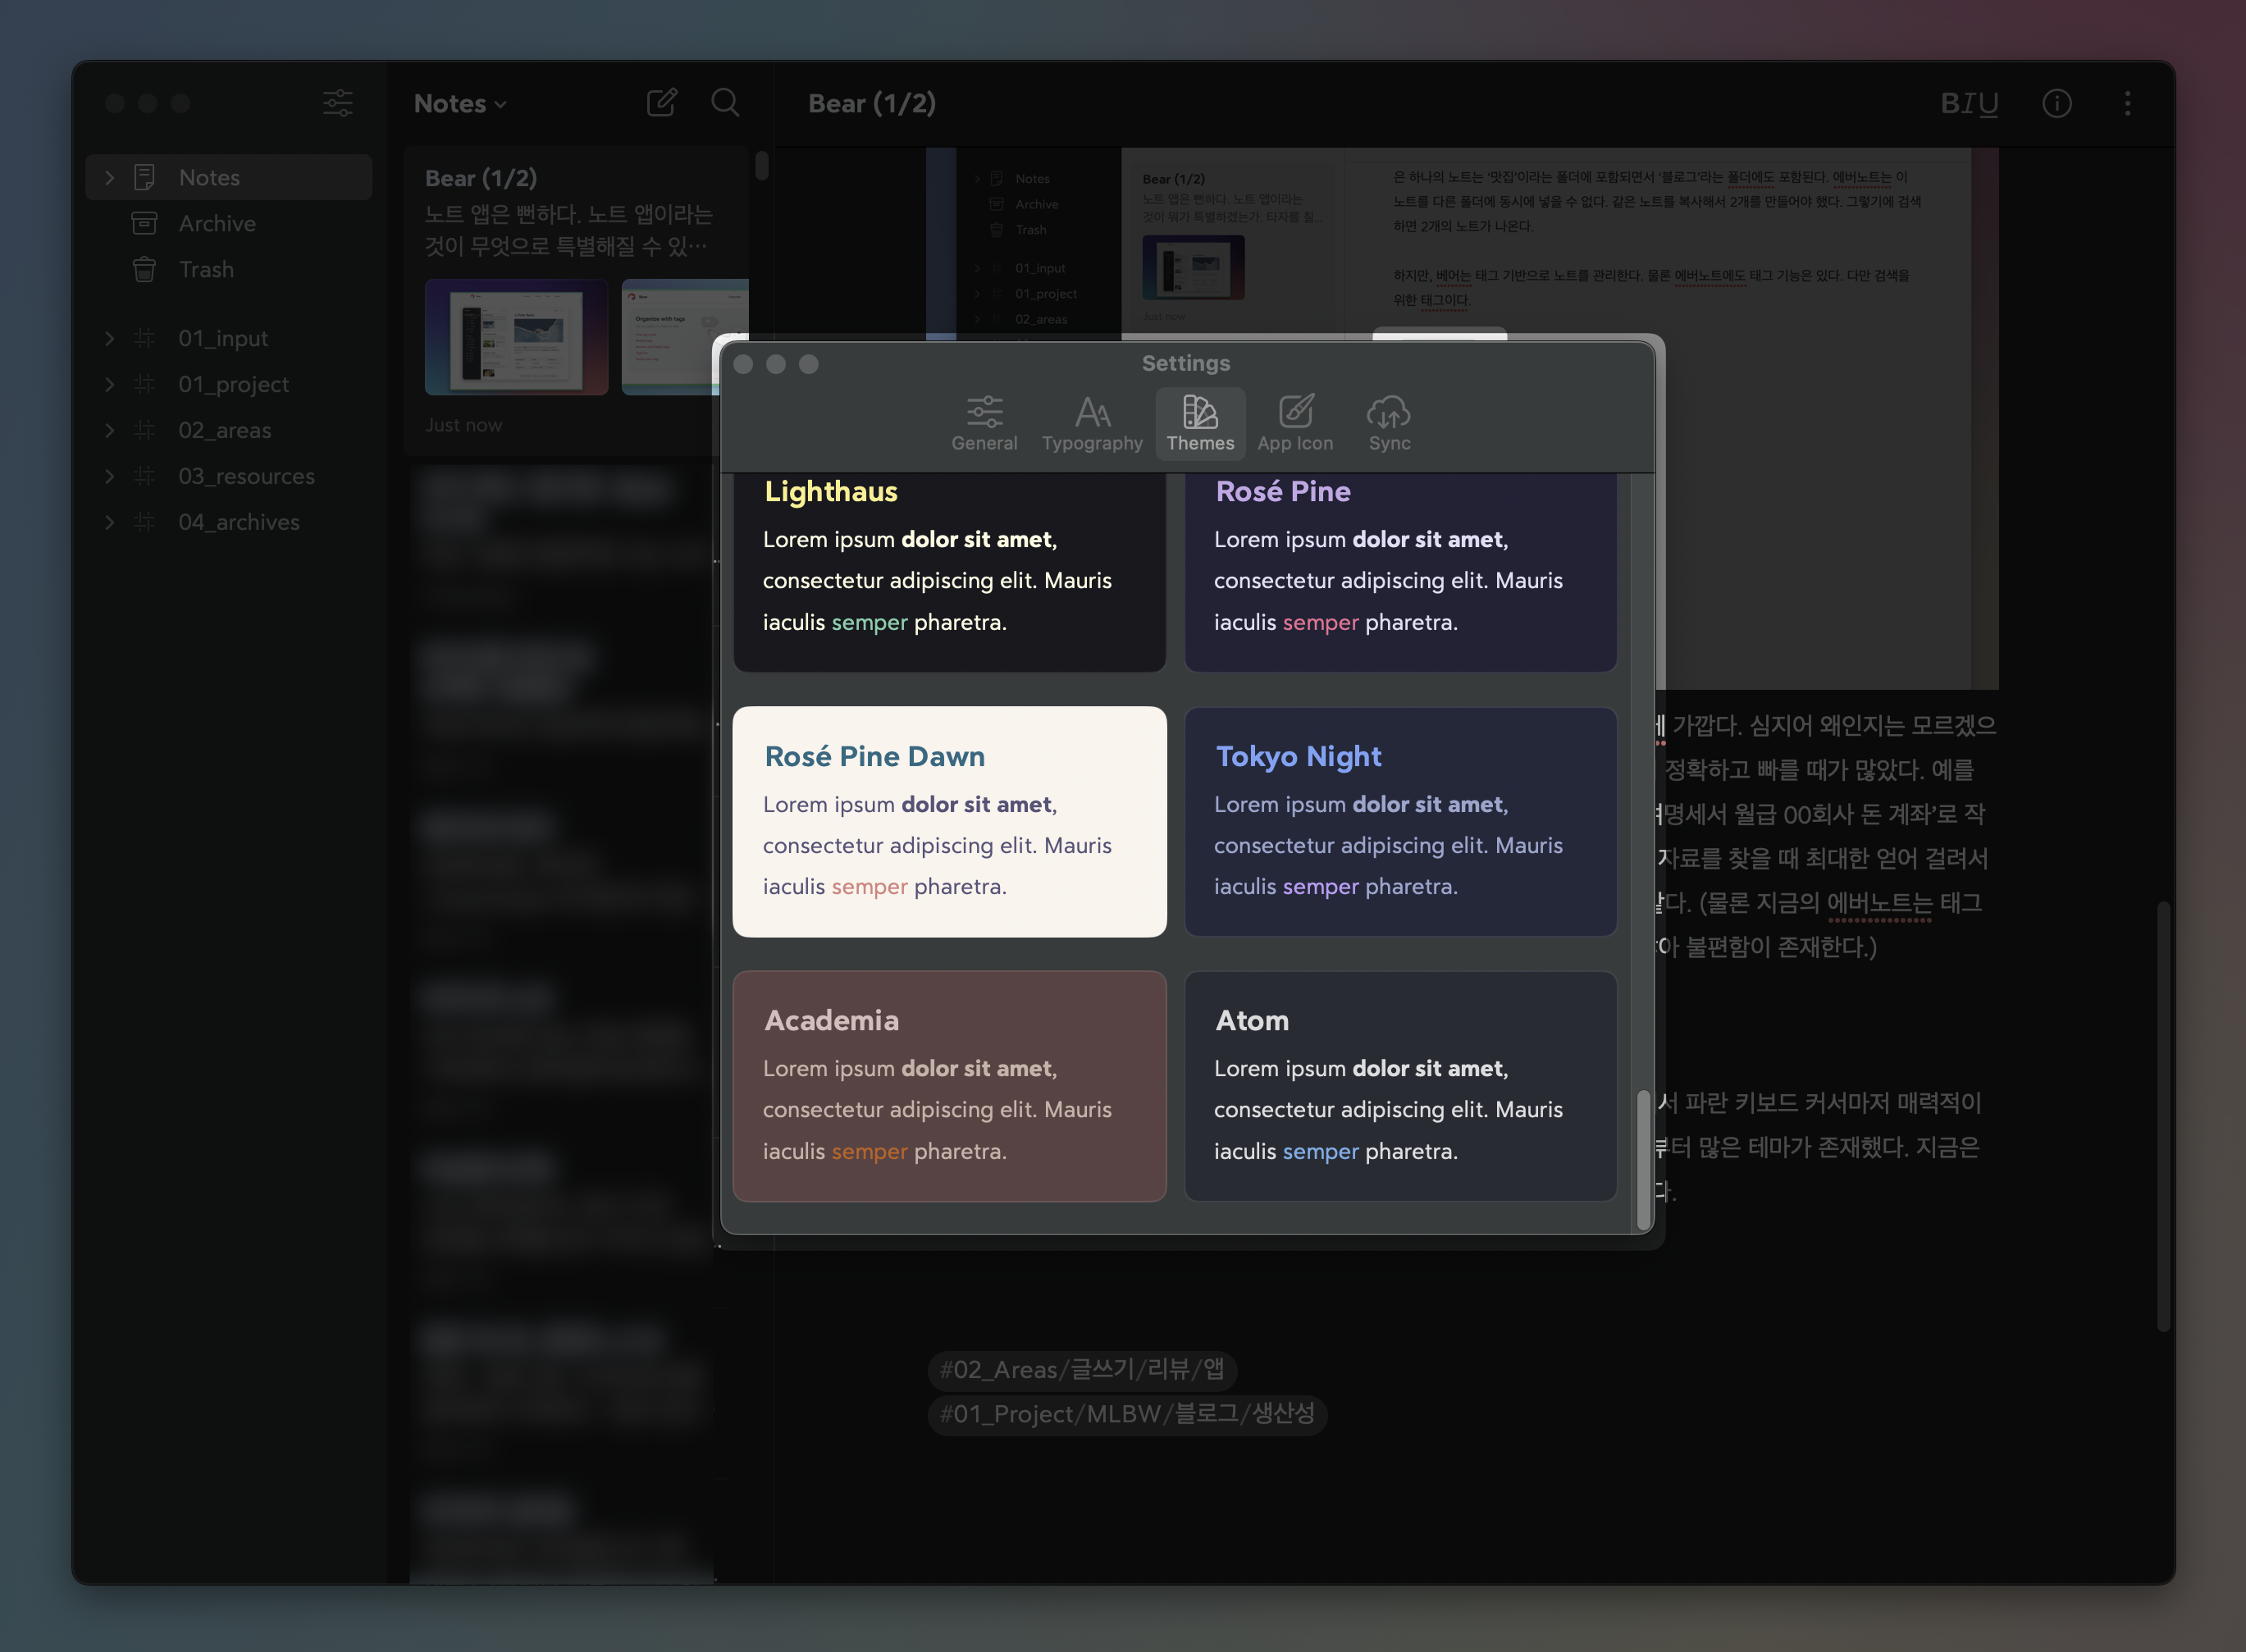
Task: Open the Trash folder in sidebar
Action: [x=229, y=270]
